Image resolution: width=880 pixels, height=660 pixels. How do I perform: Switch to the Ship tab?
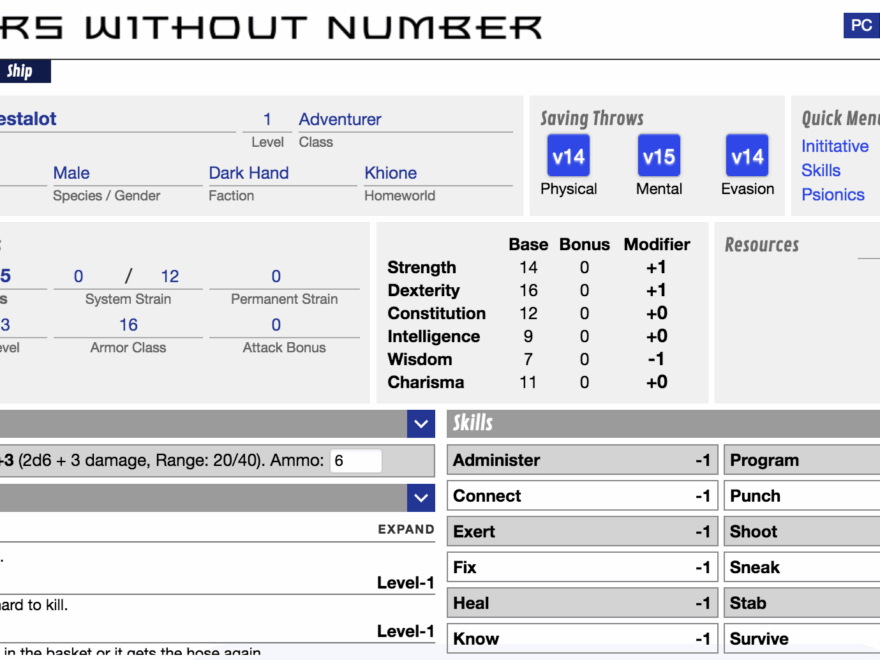coord(20,71)
